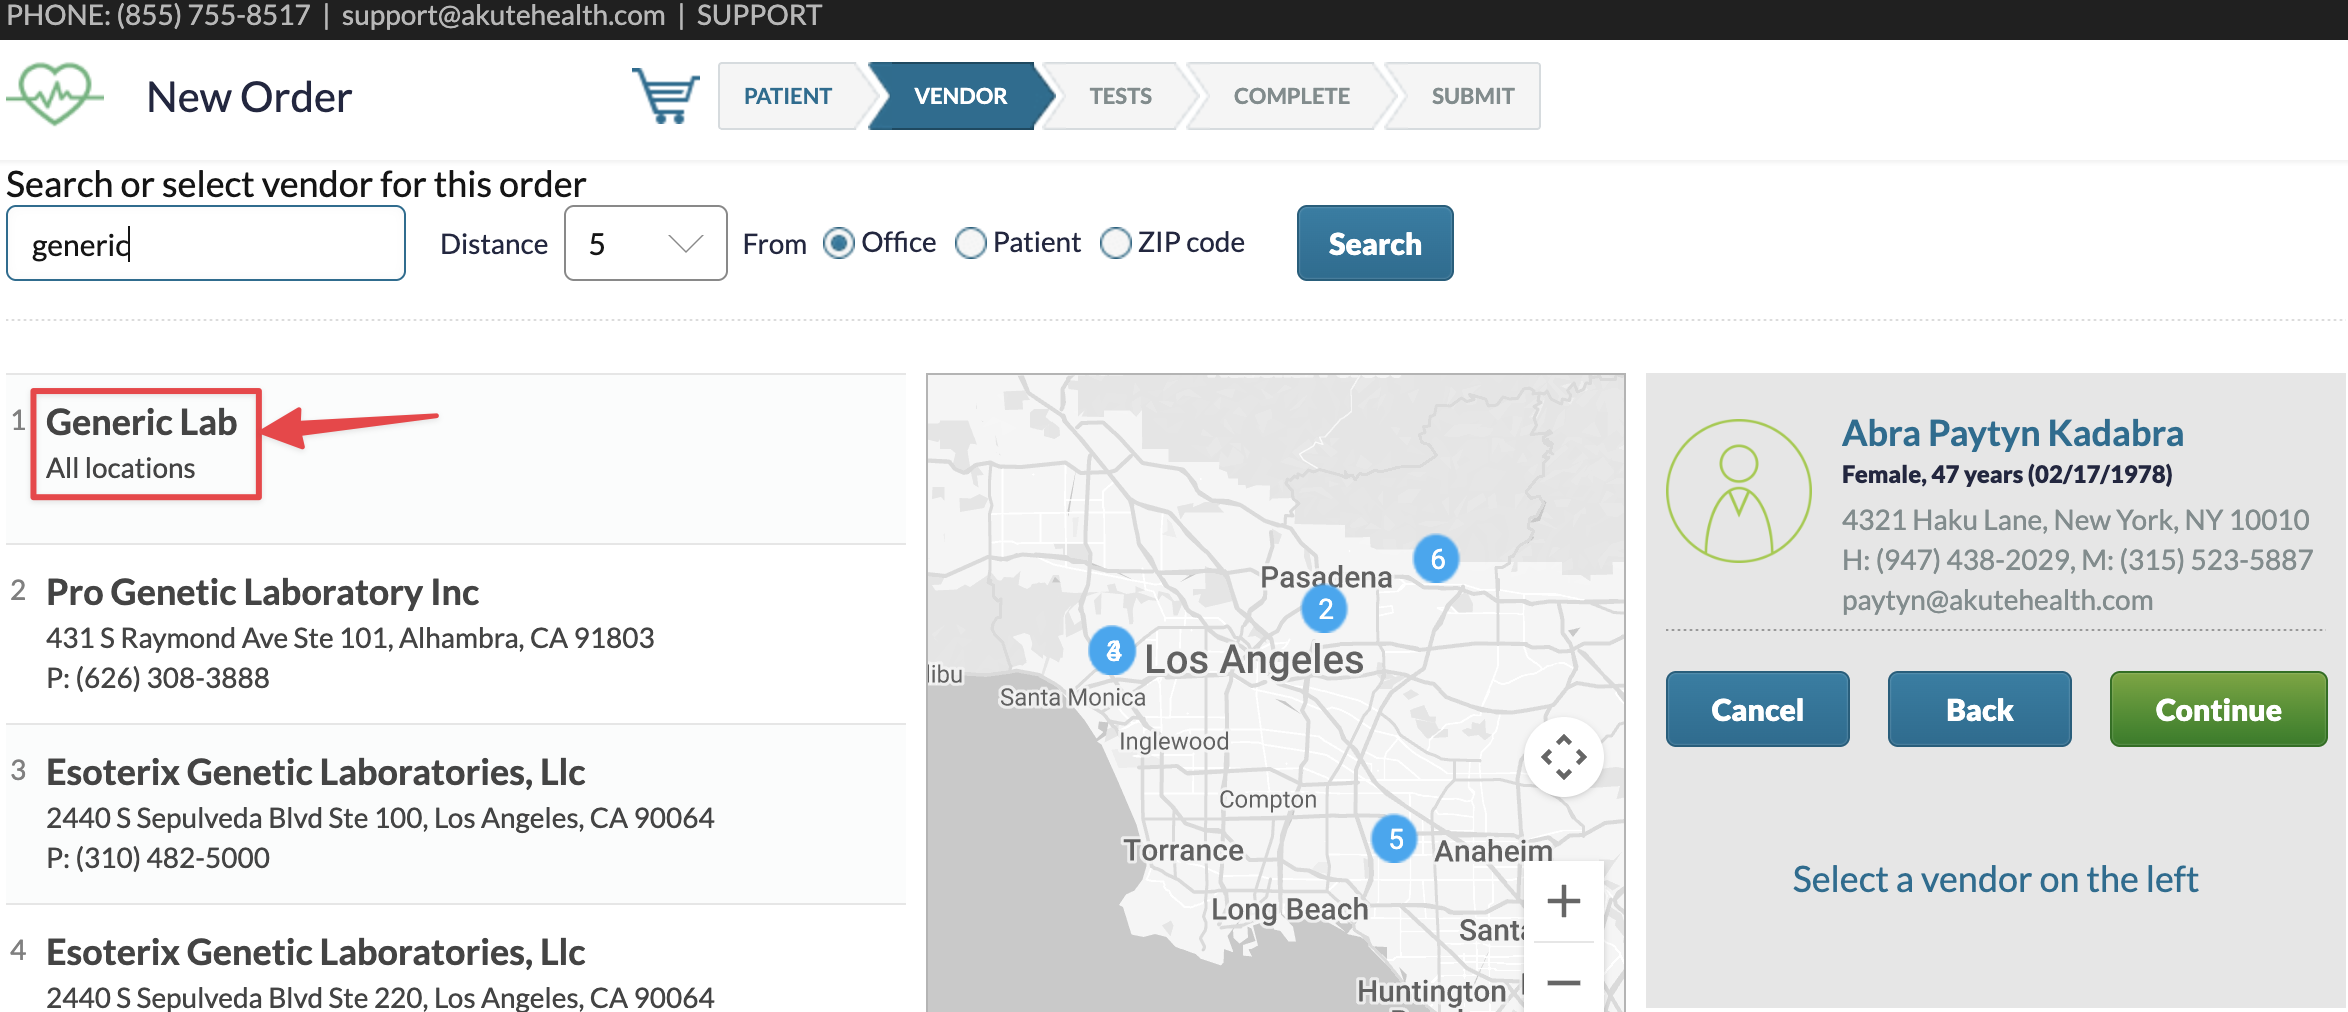Screen dimensions: 2348x1012
Task: Click the patient avatar icon
Action: point(1739,491)
